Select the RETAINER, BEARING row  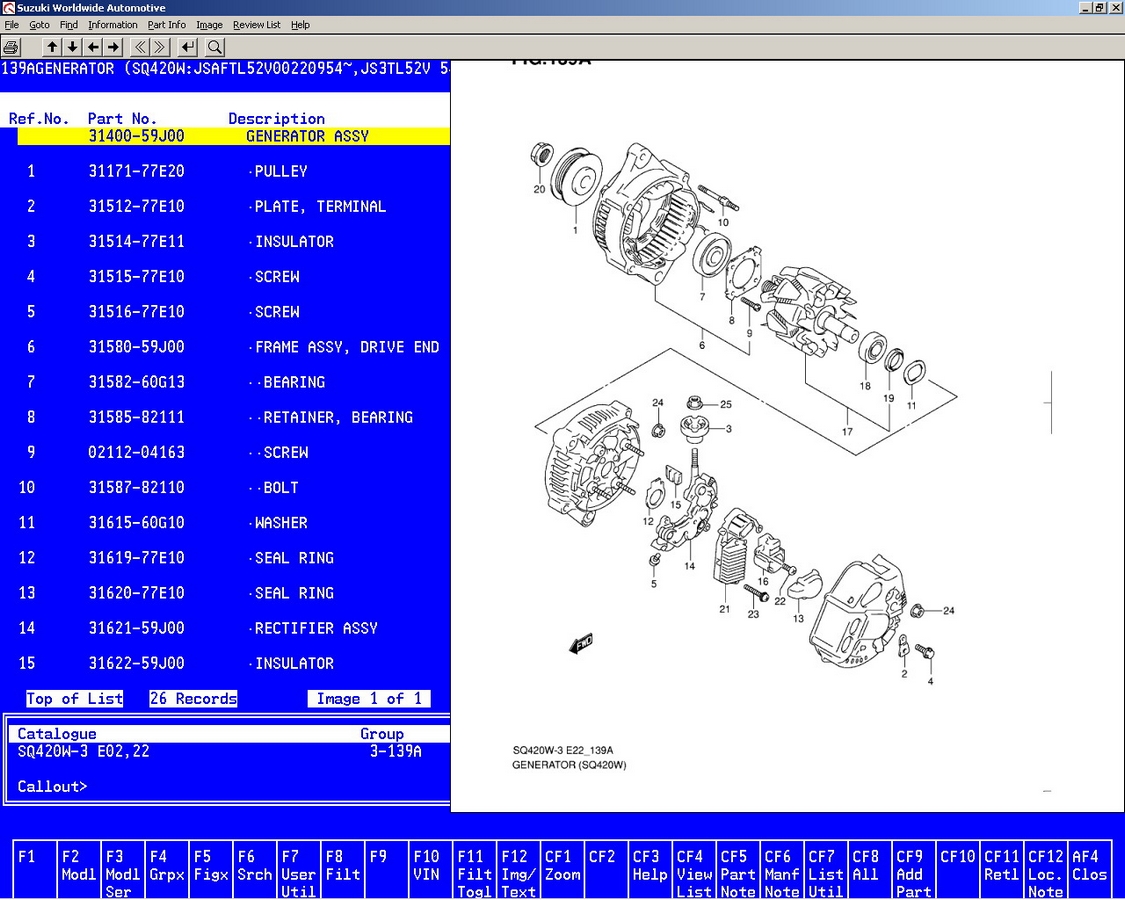pos(234,418)
